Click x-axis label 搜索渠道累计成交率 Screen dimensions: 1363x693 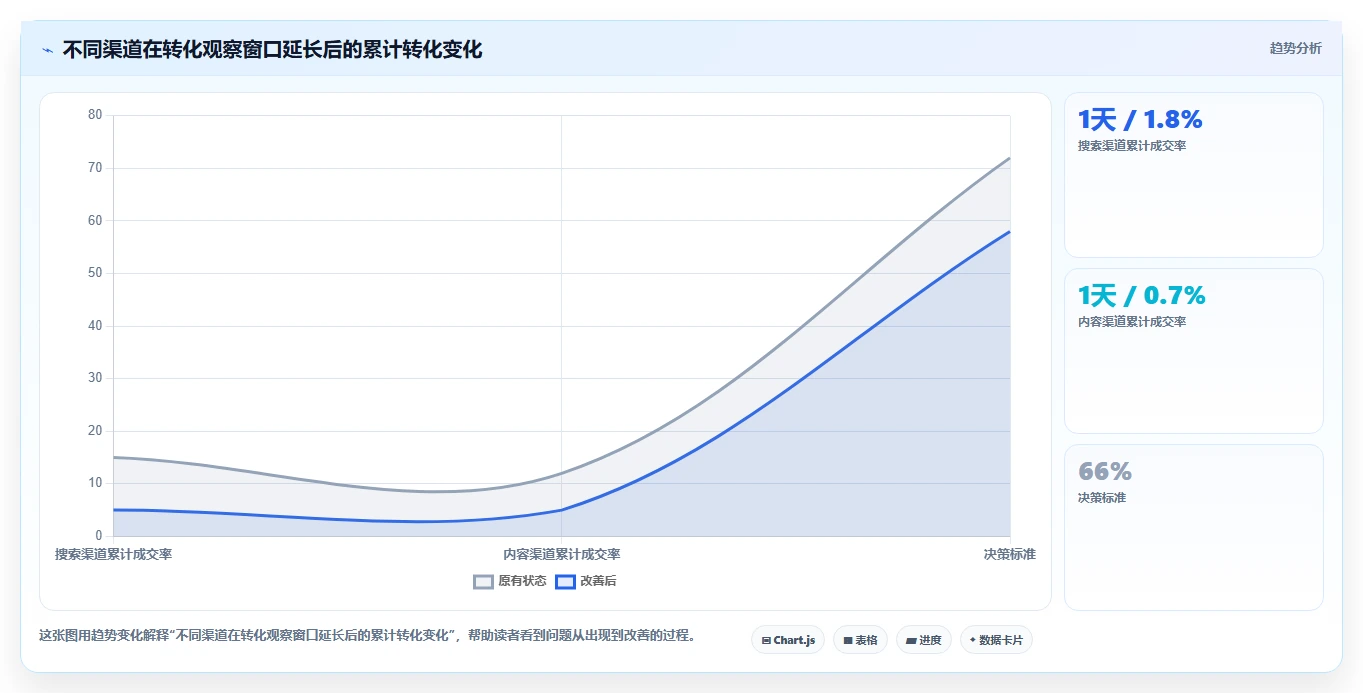(x=113, y=554)
